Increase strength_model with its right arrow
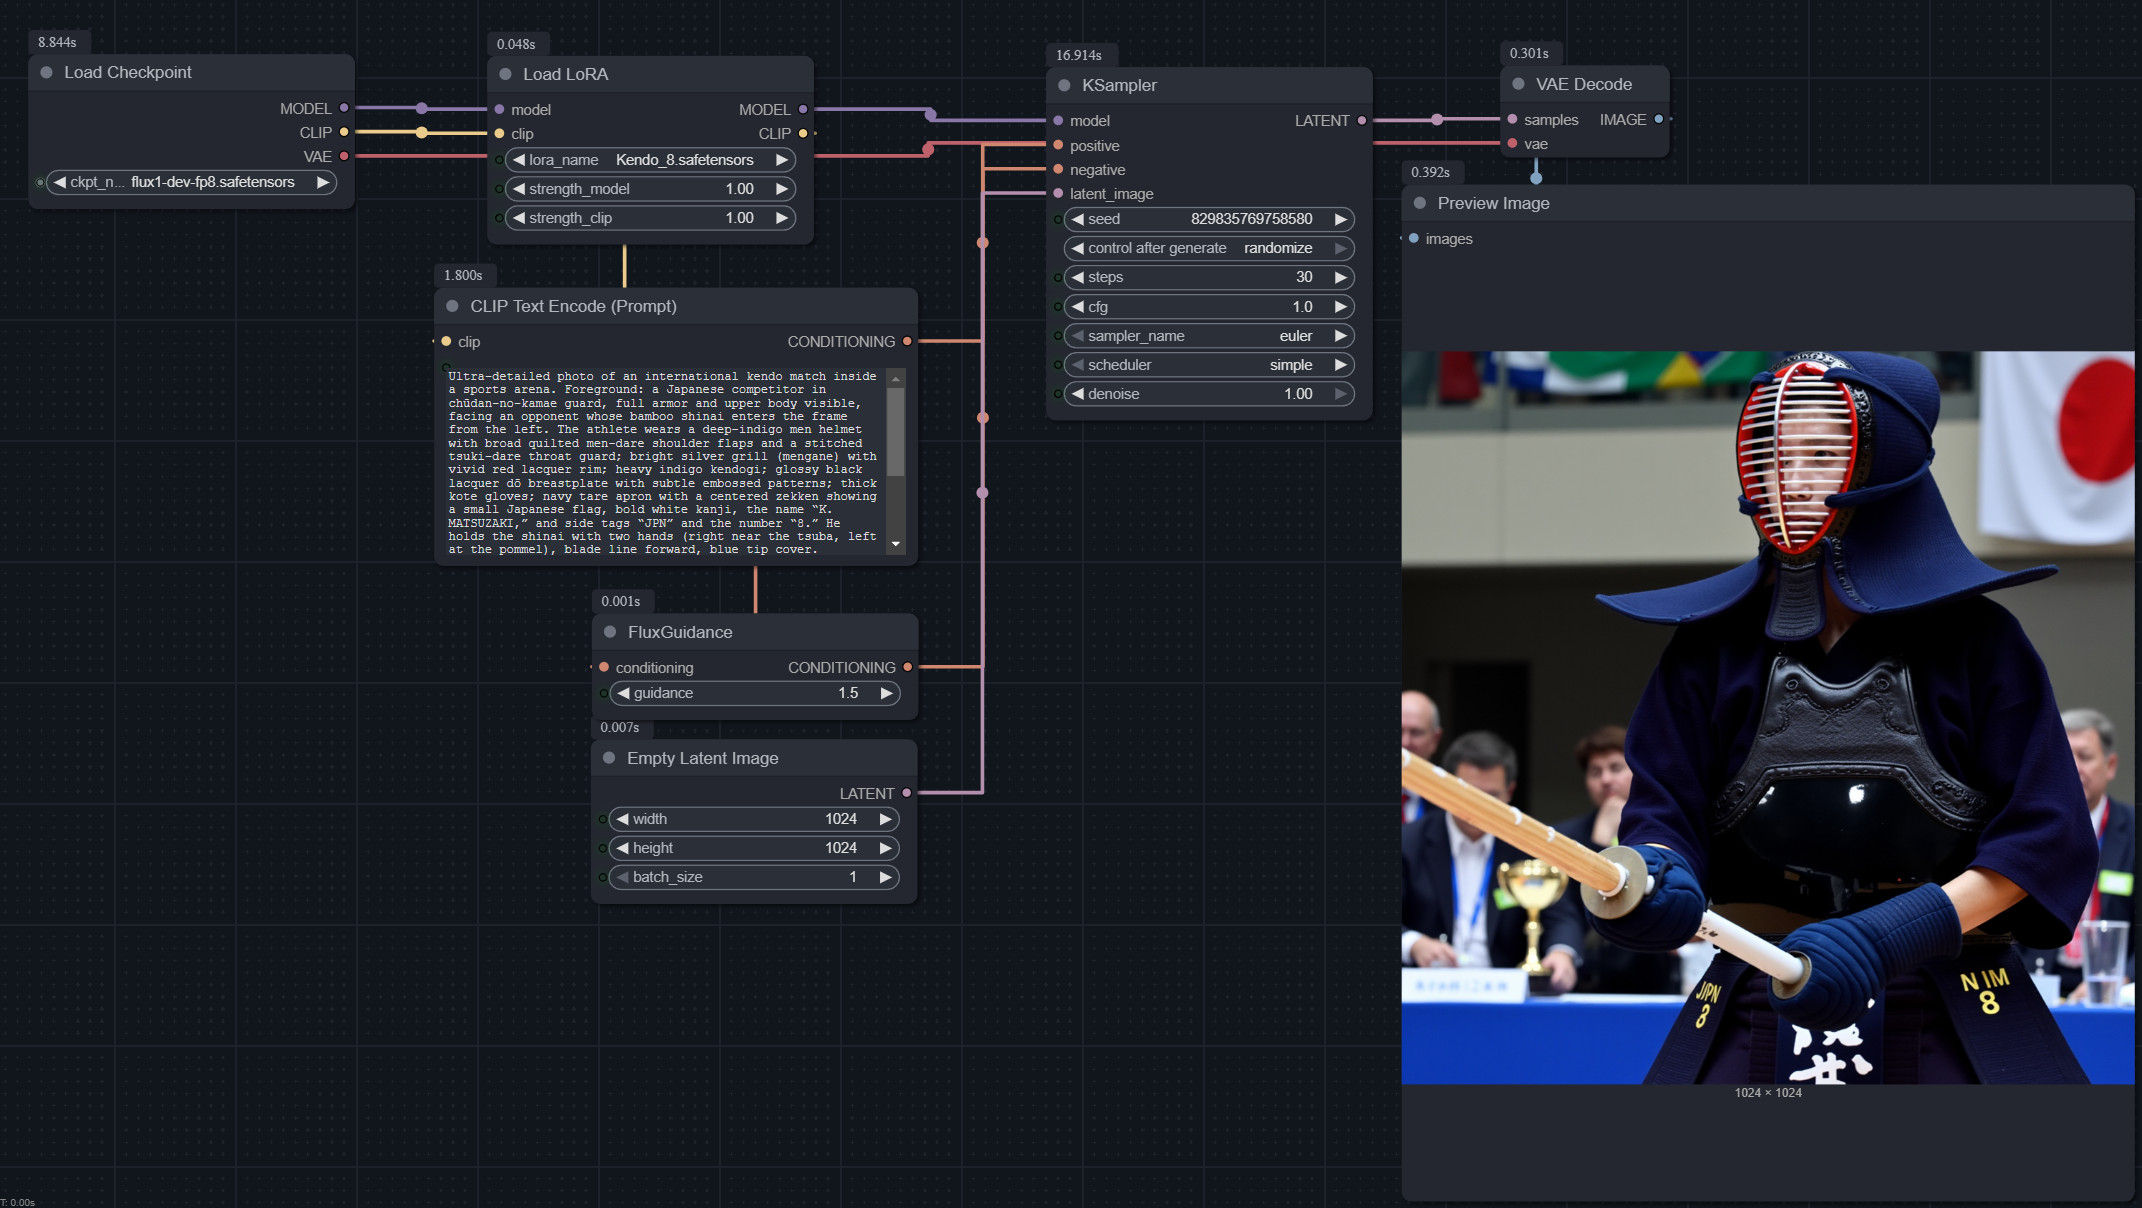Viewport: 2142px width, 1208px height. tap(782, 189)
